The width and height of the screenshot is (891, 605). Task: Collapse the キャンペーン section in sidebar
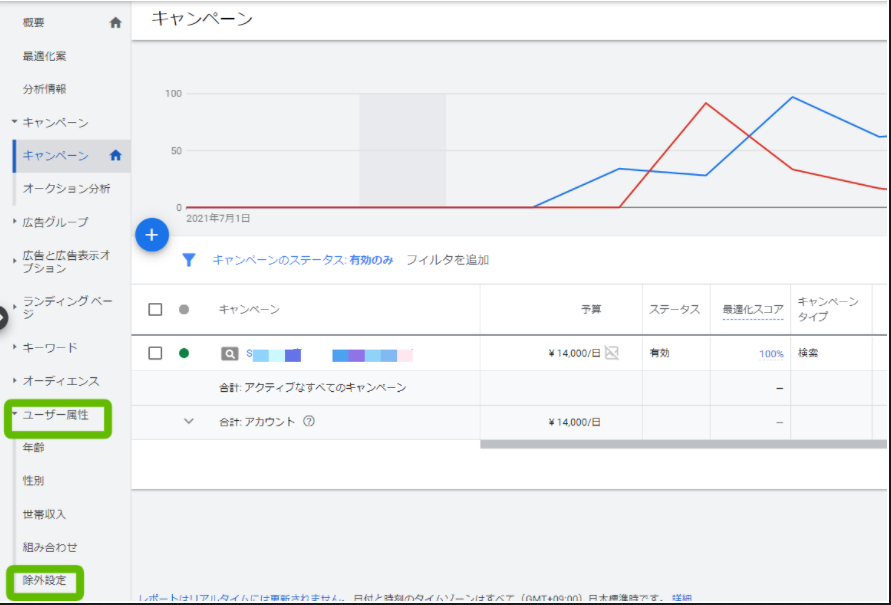15,122
